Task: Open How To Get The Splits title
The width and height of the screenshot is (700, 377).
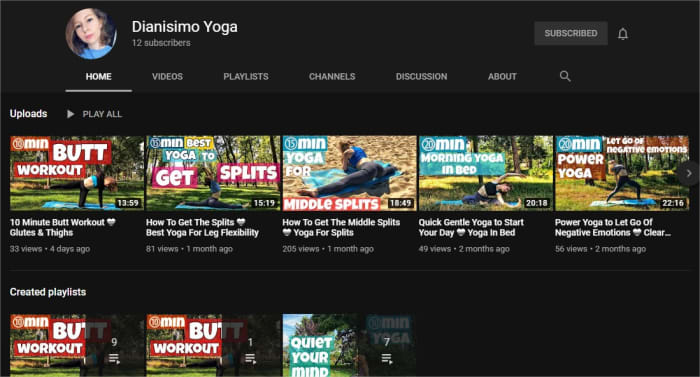Action: coord(202,227)
